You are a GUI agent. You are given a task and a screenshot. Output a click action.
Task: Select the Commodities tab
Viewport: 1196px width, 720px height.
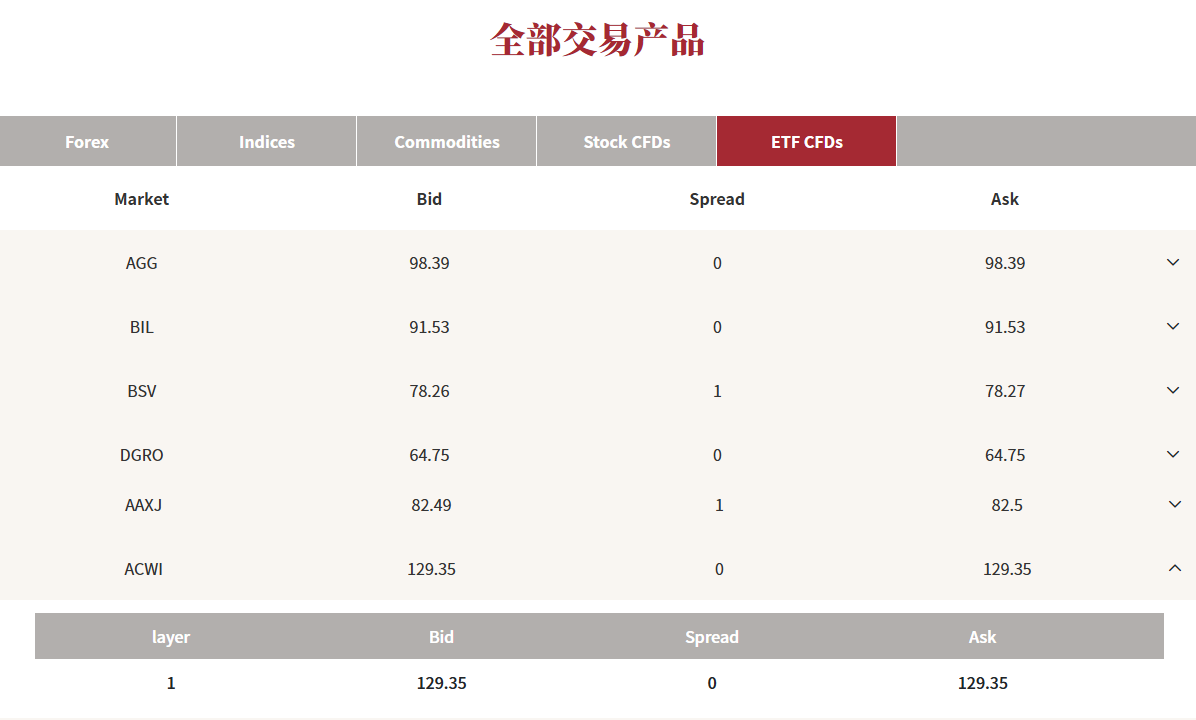point(446,141)
